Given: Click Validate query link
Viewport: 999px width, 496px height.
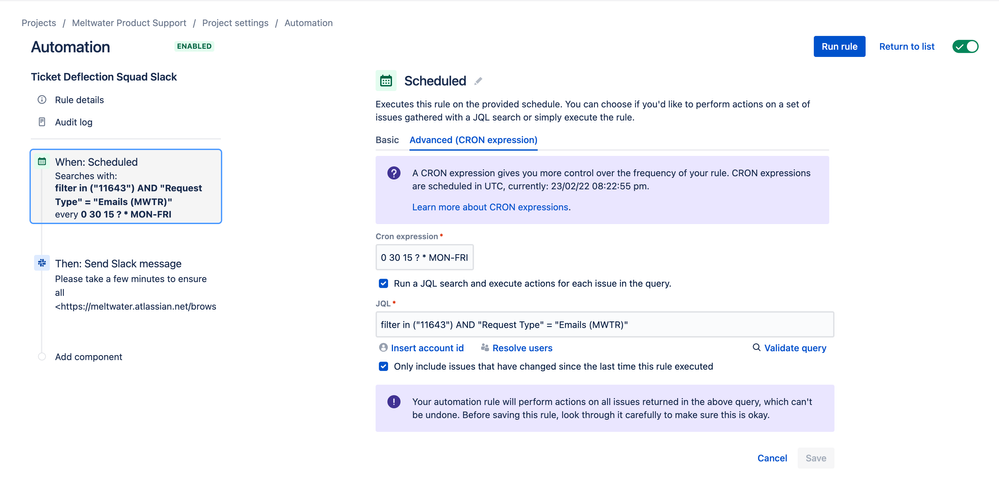Looking at the screenshot, I should [795, 348].
